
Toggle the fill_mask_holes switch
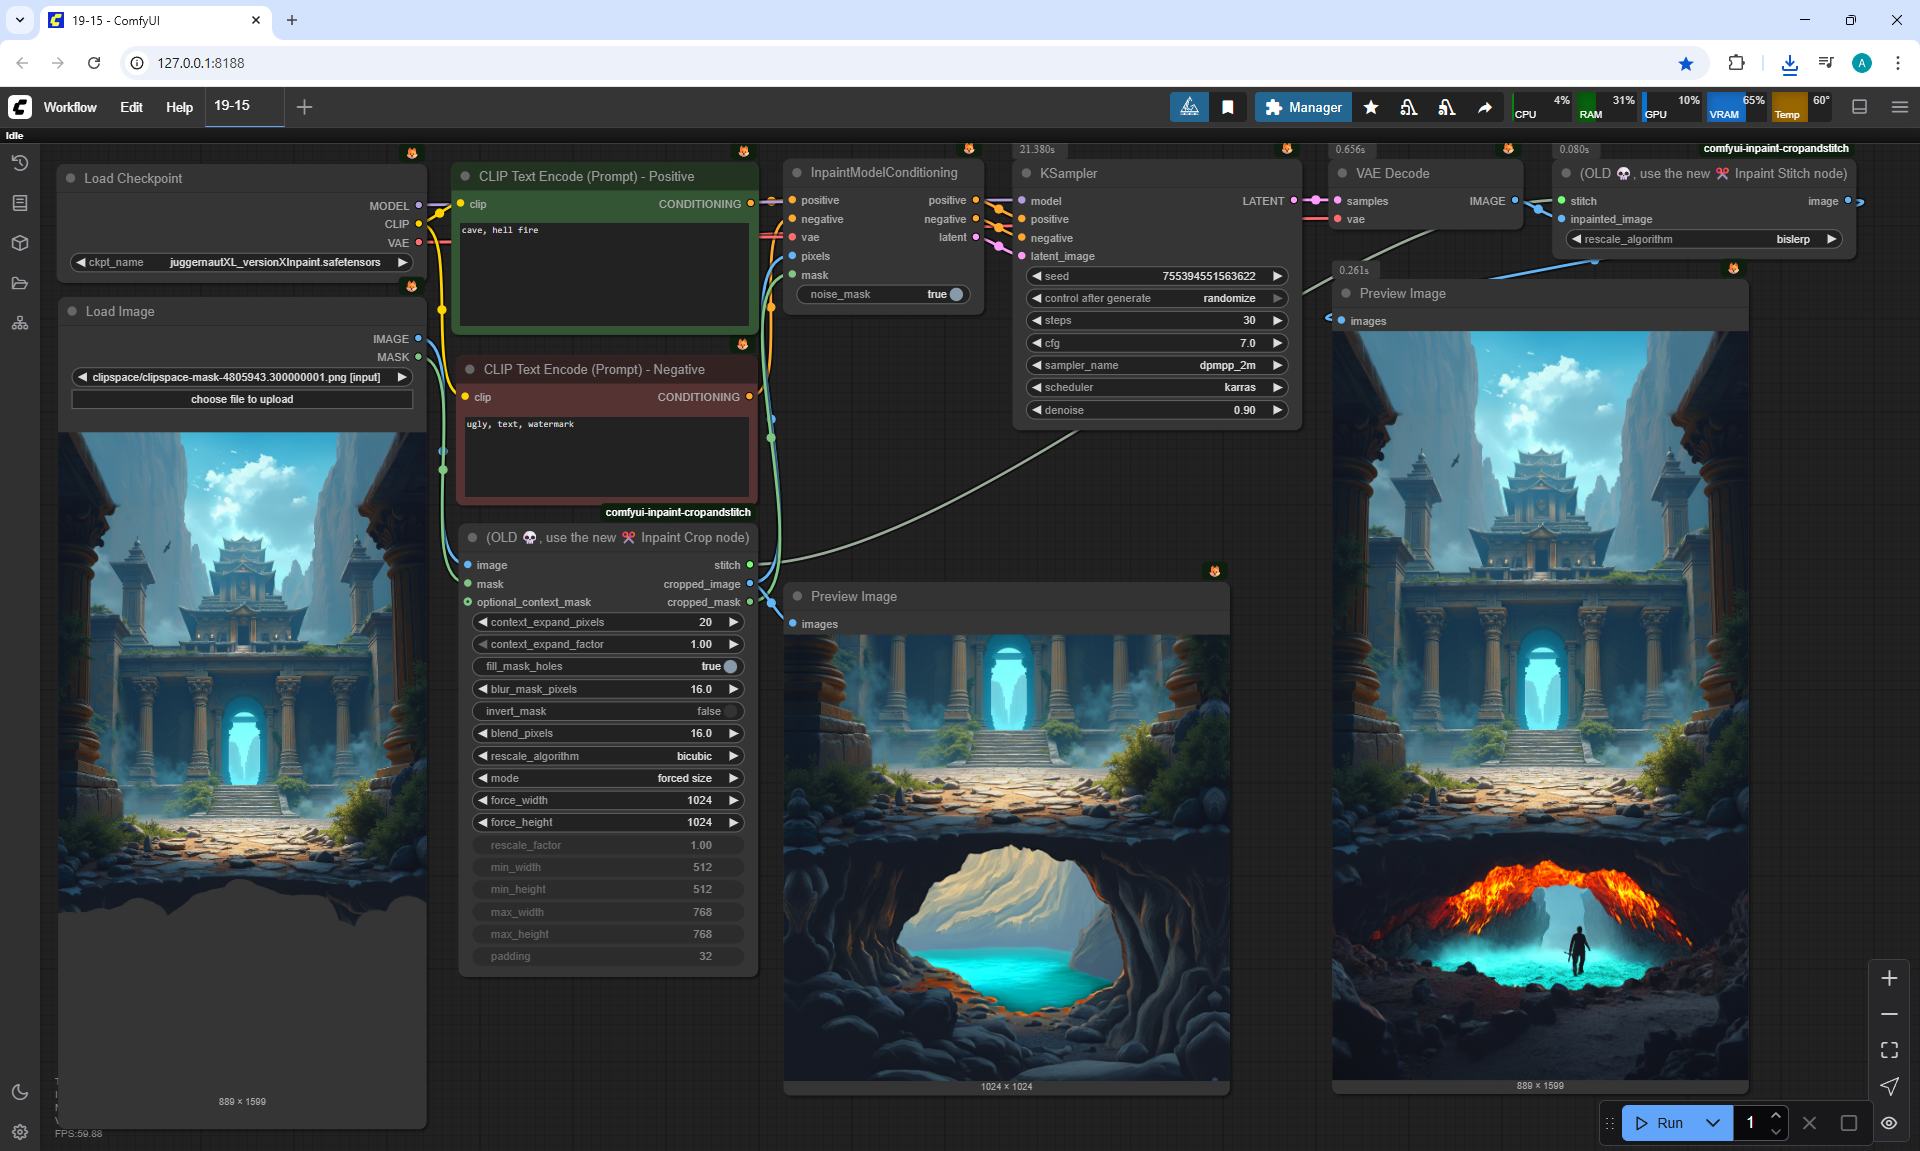coord(729,667)
